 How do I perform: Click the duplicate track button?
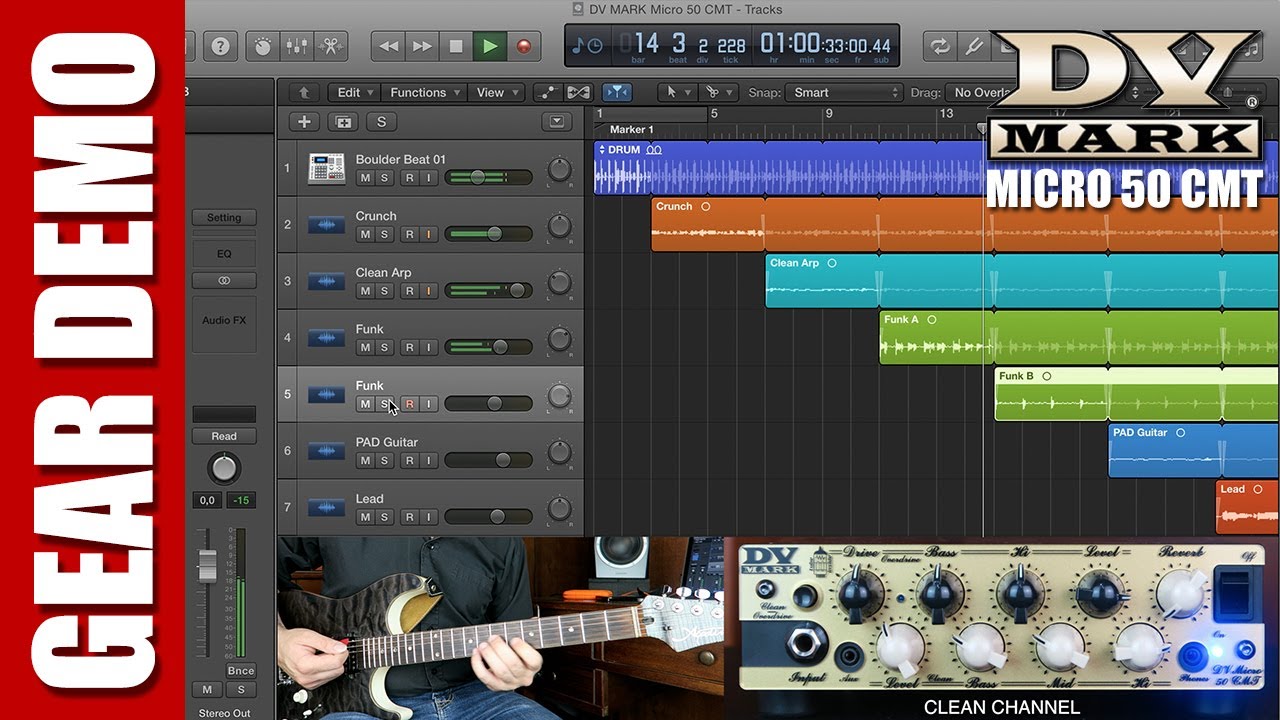343,122
